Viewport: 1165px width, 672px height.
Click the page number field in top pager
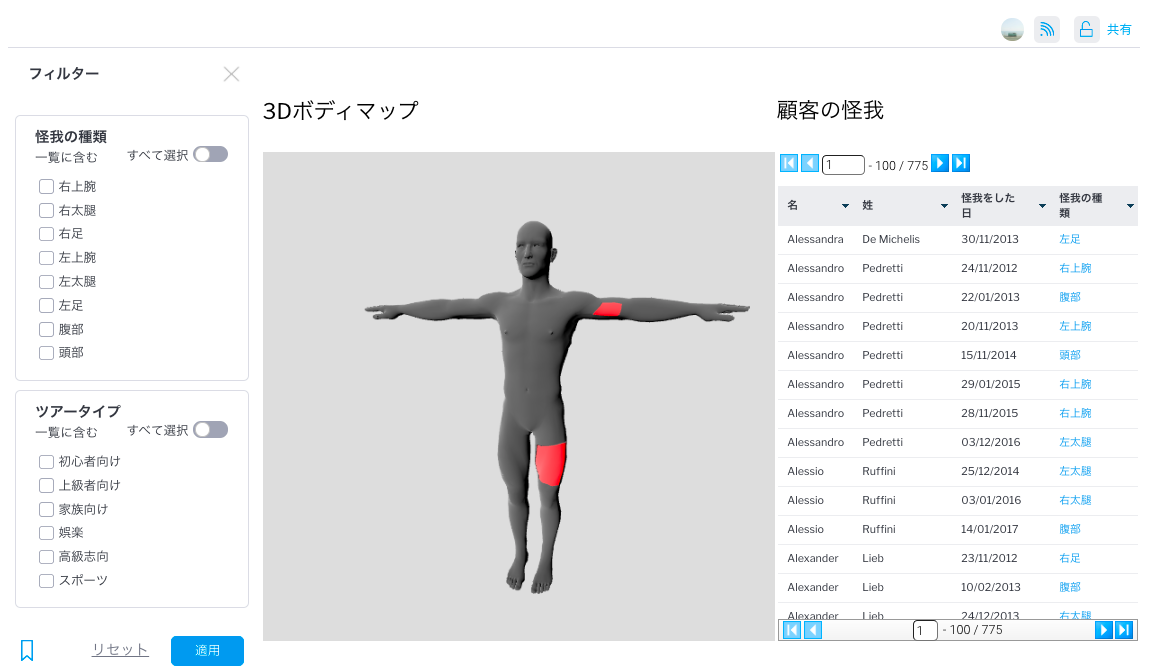842,165
